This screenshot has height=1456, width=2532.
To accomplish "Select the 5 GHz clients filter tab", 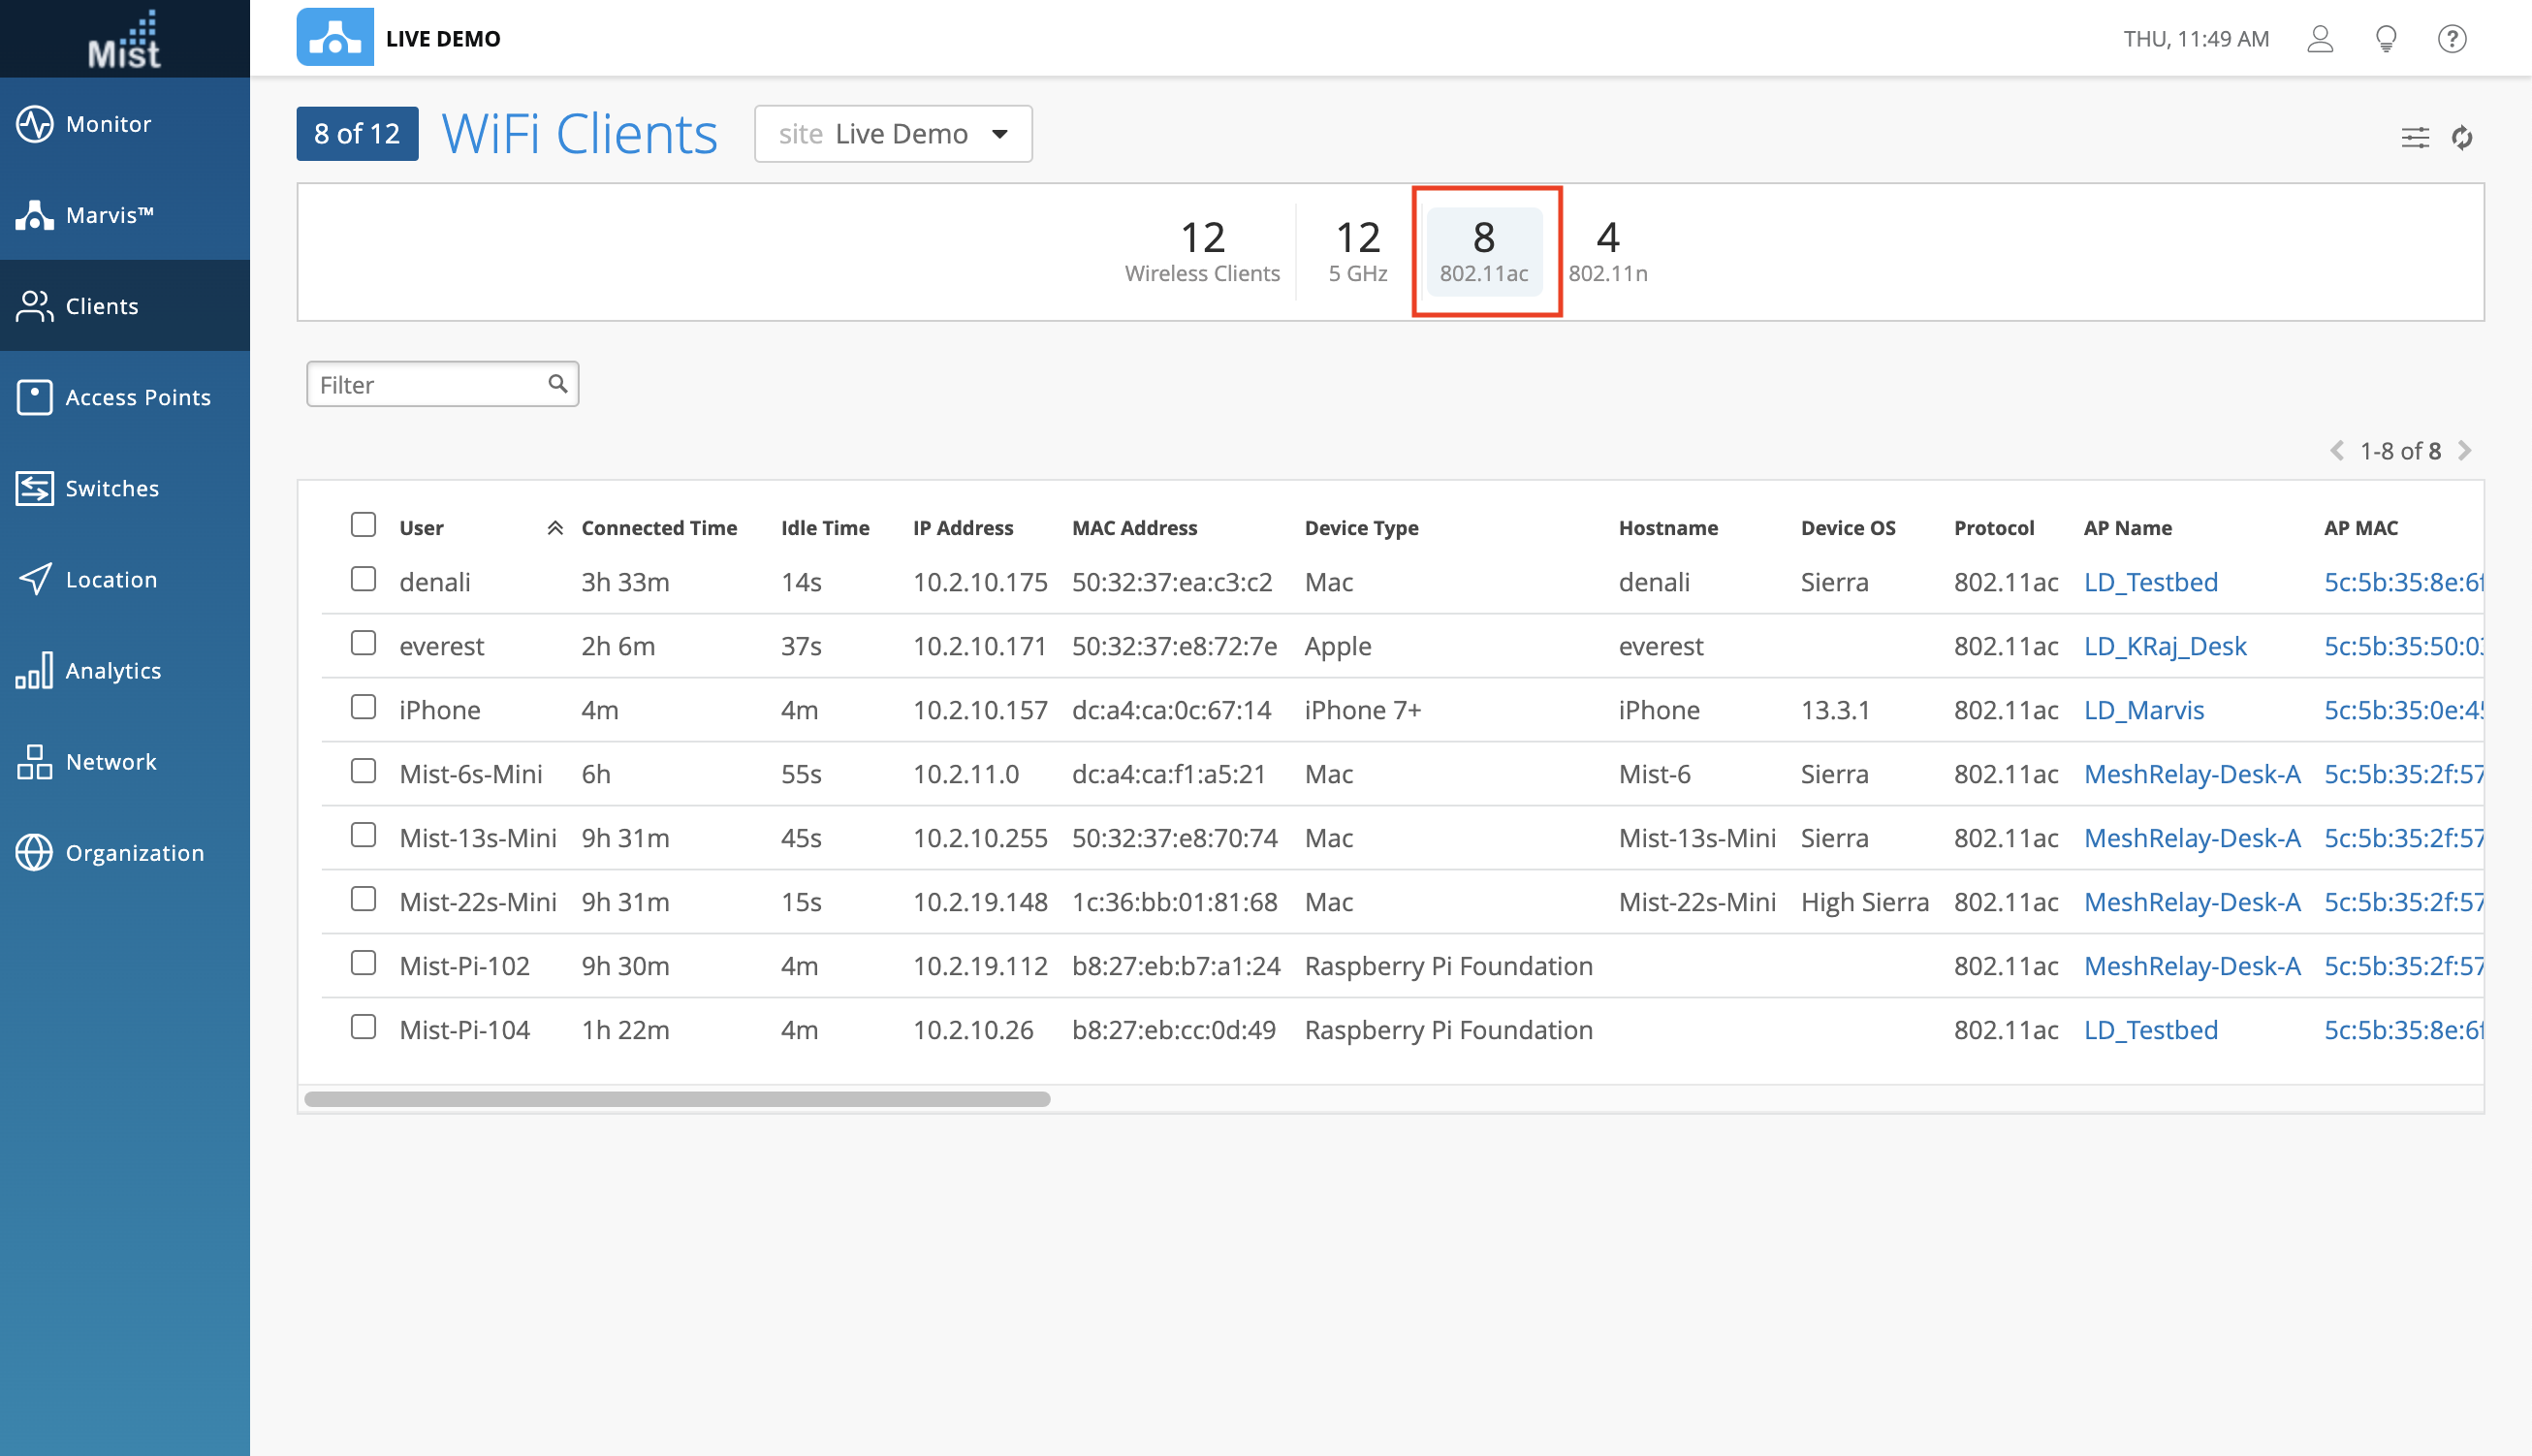I will (1357, 252).
